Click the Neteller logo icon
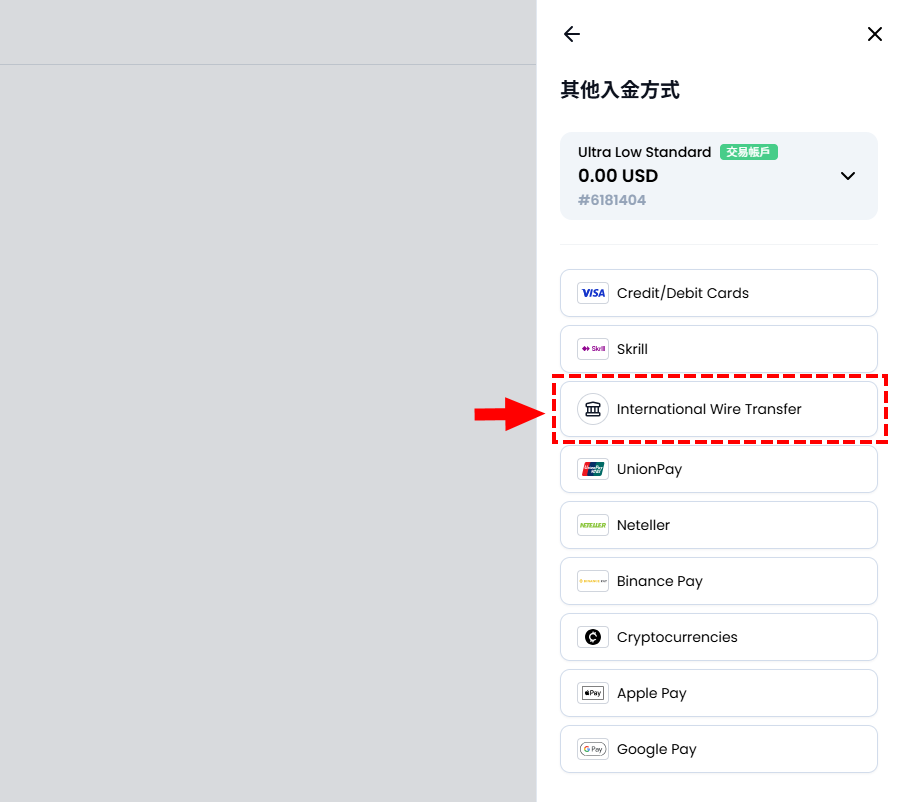Screen dimensions: 900x802 593,525
